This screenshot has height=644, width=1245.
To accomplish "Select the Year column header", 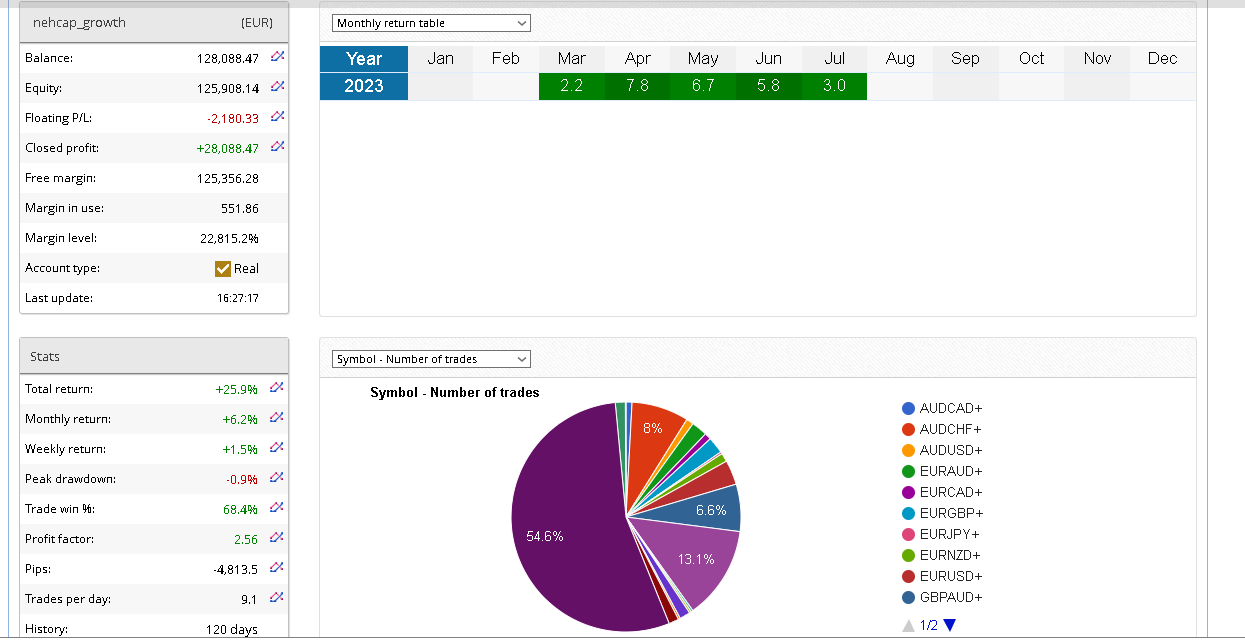I will (x=364, y=59).
